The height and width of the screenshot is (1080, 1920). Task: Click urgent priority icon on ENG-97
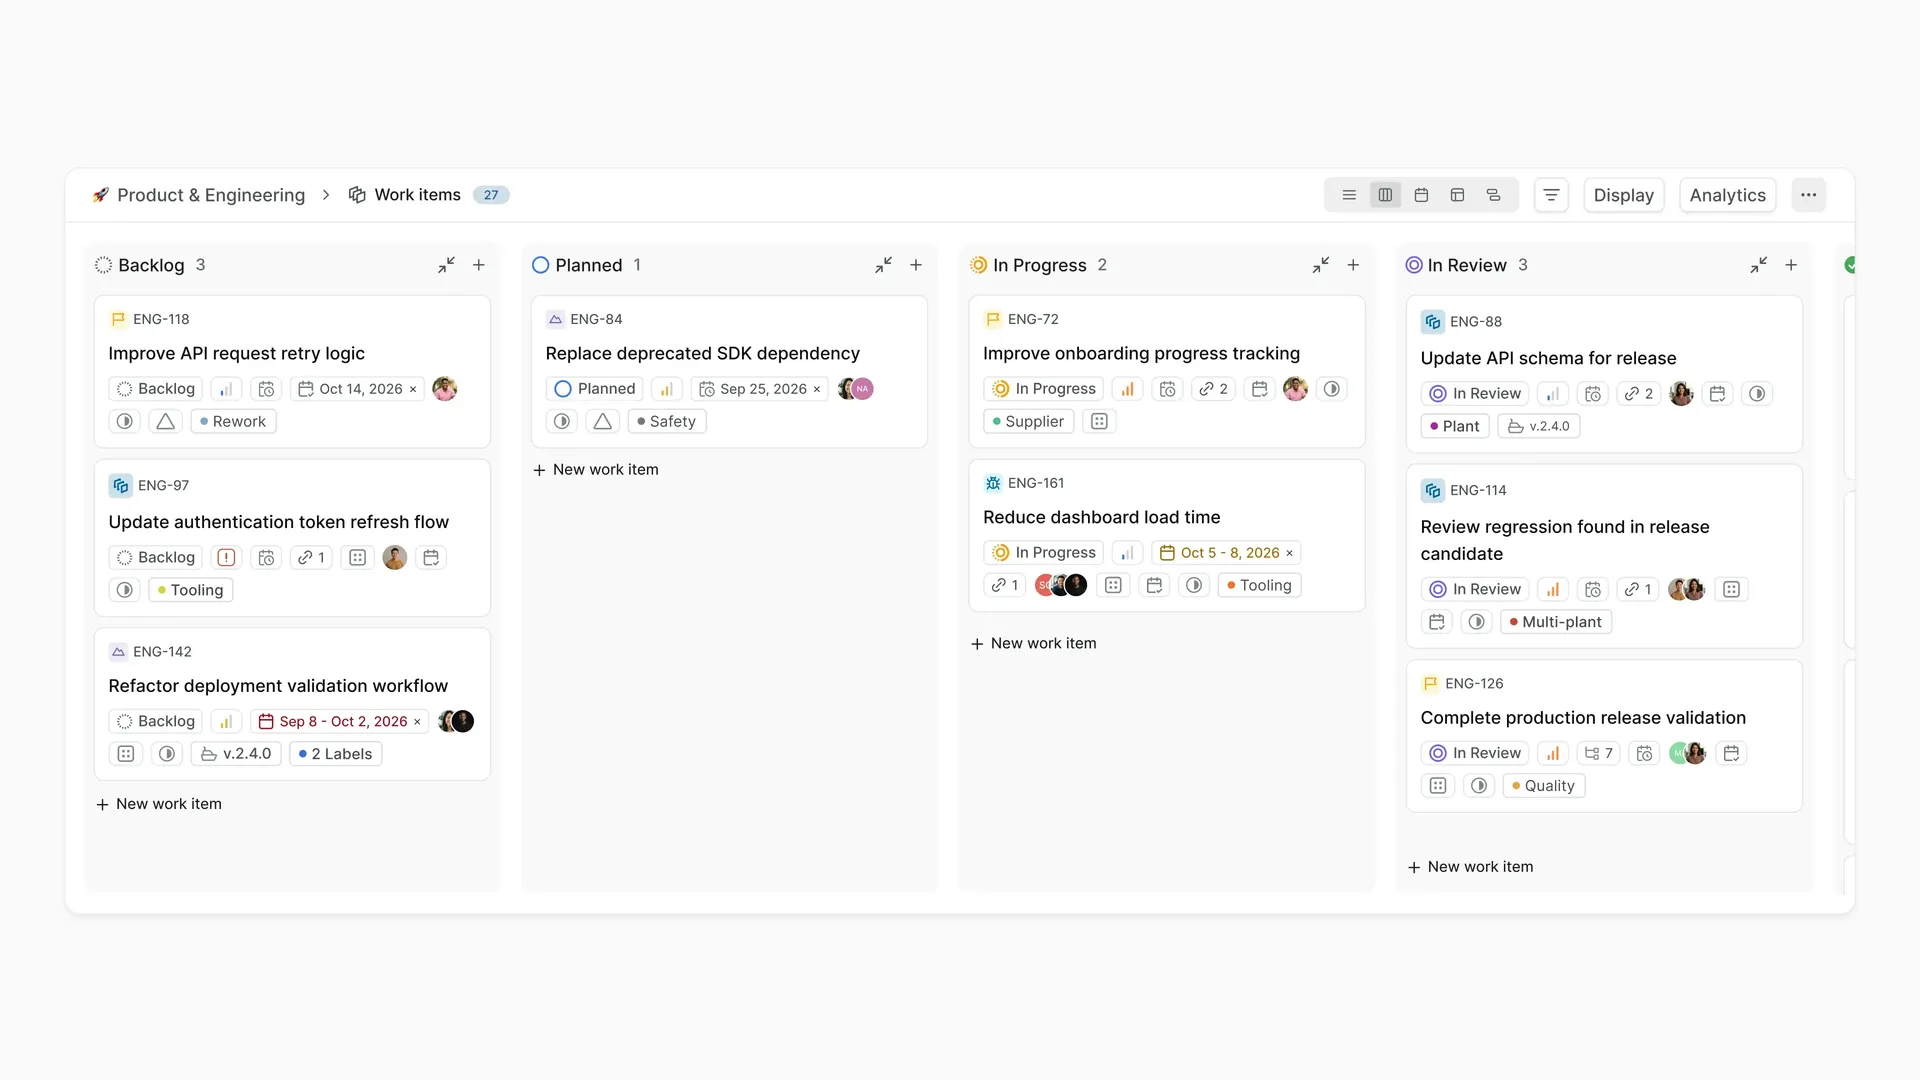[226, 558]
